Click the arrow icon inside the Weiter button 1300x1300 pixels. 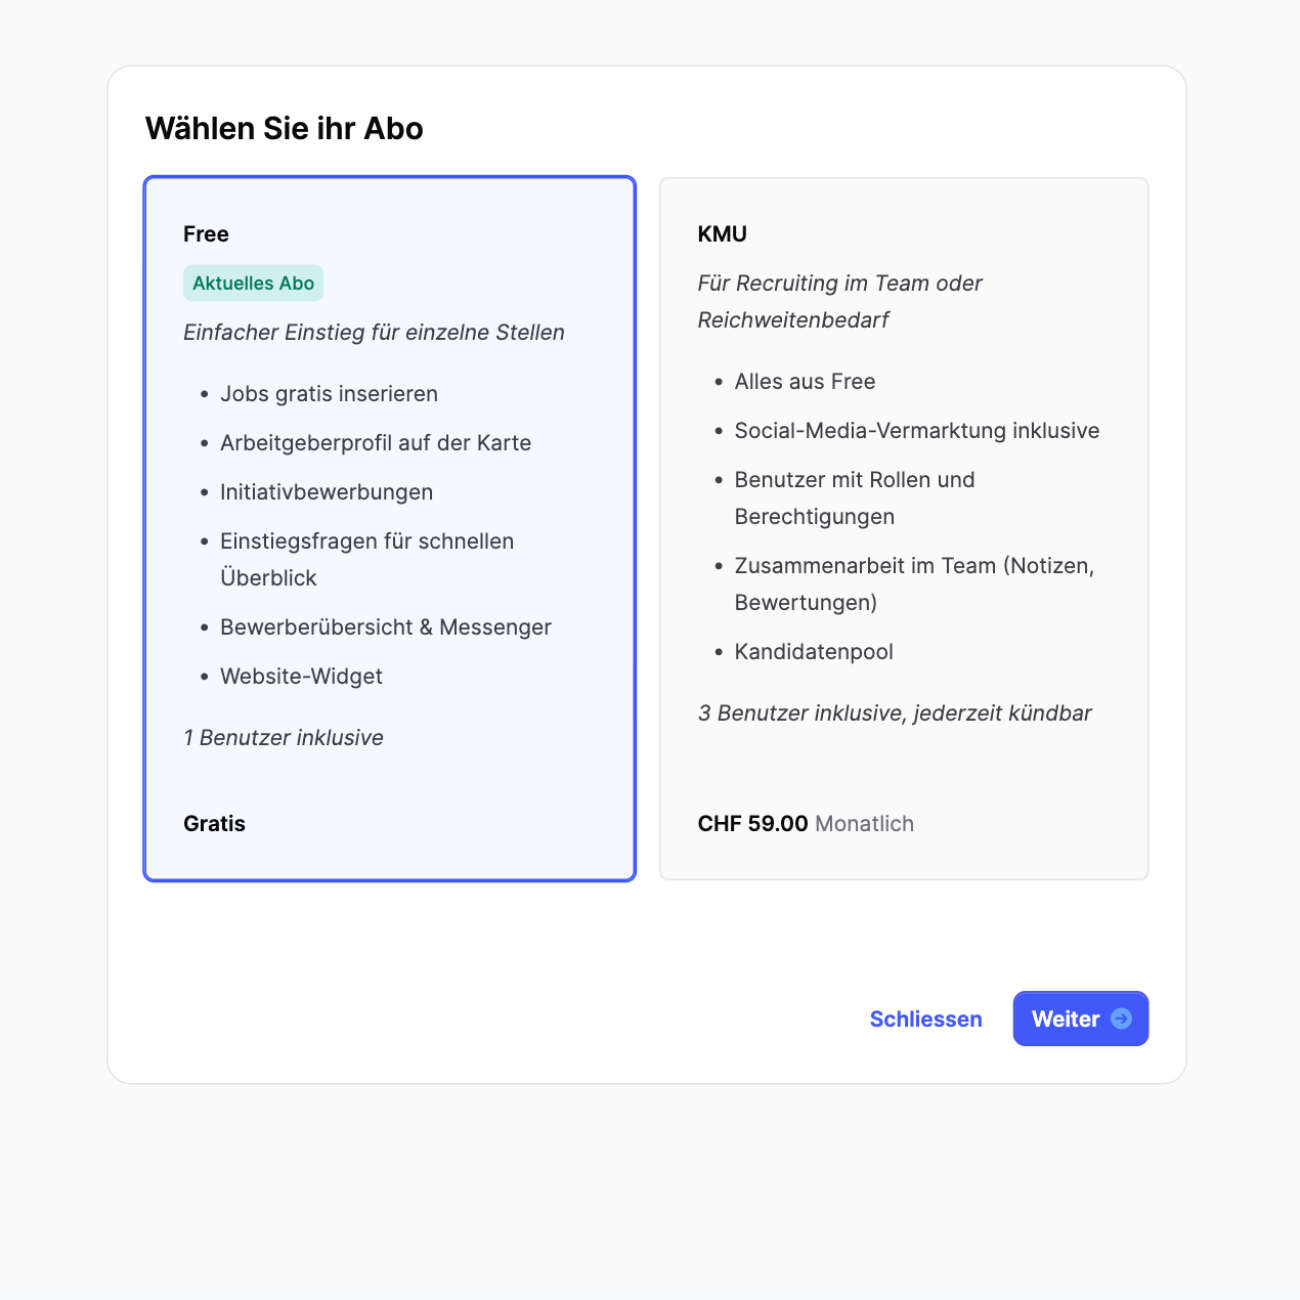[1121, 1019]
